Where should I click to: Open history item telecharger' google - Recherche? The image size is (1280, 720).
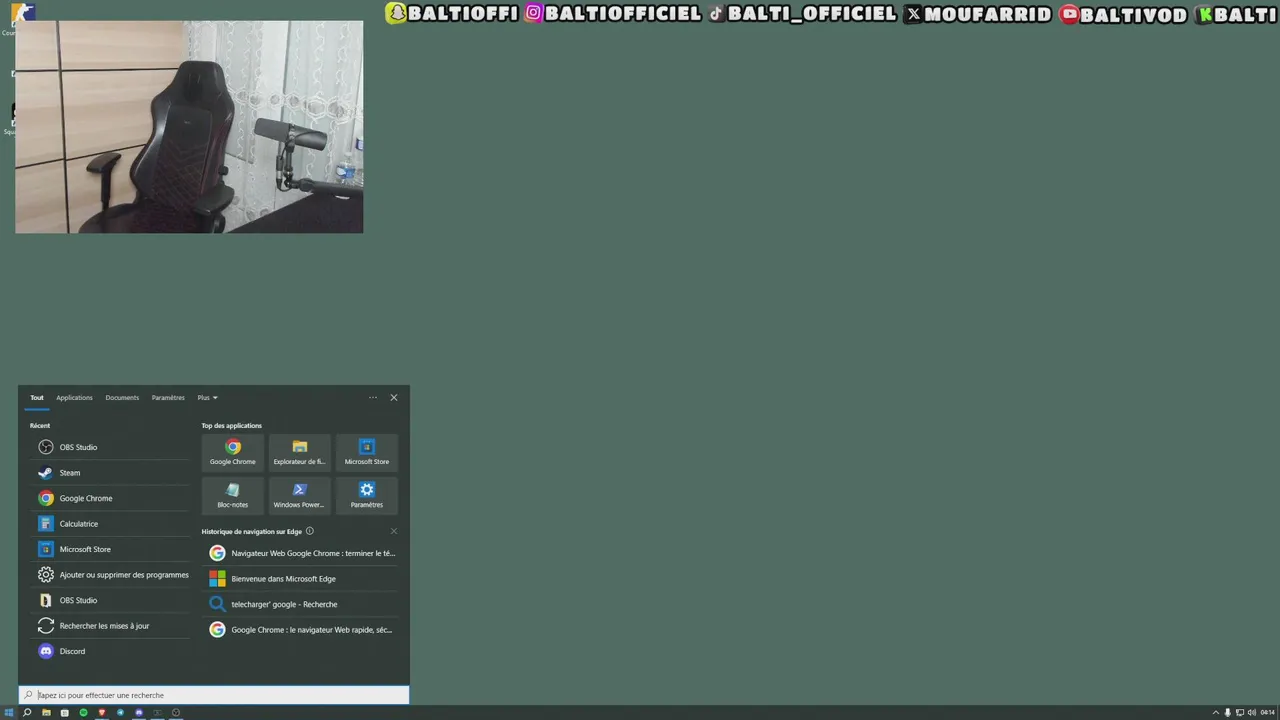300,604
